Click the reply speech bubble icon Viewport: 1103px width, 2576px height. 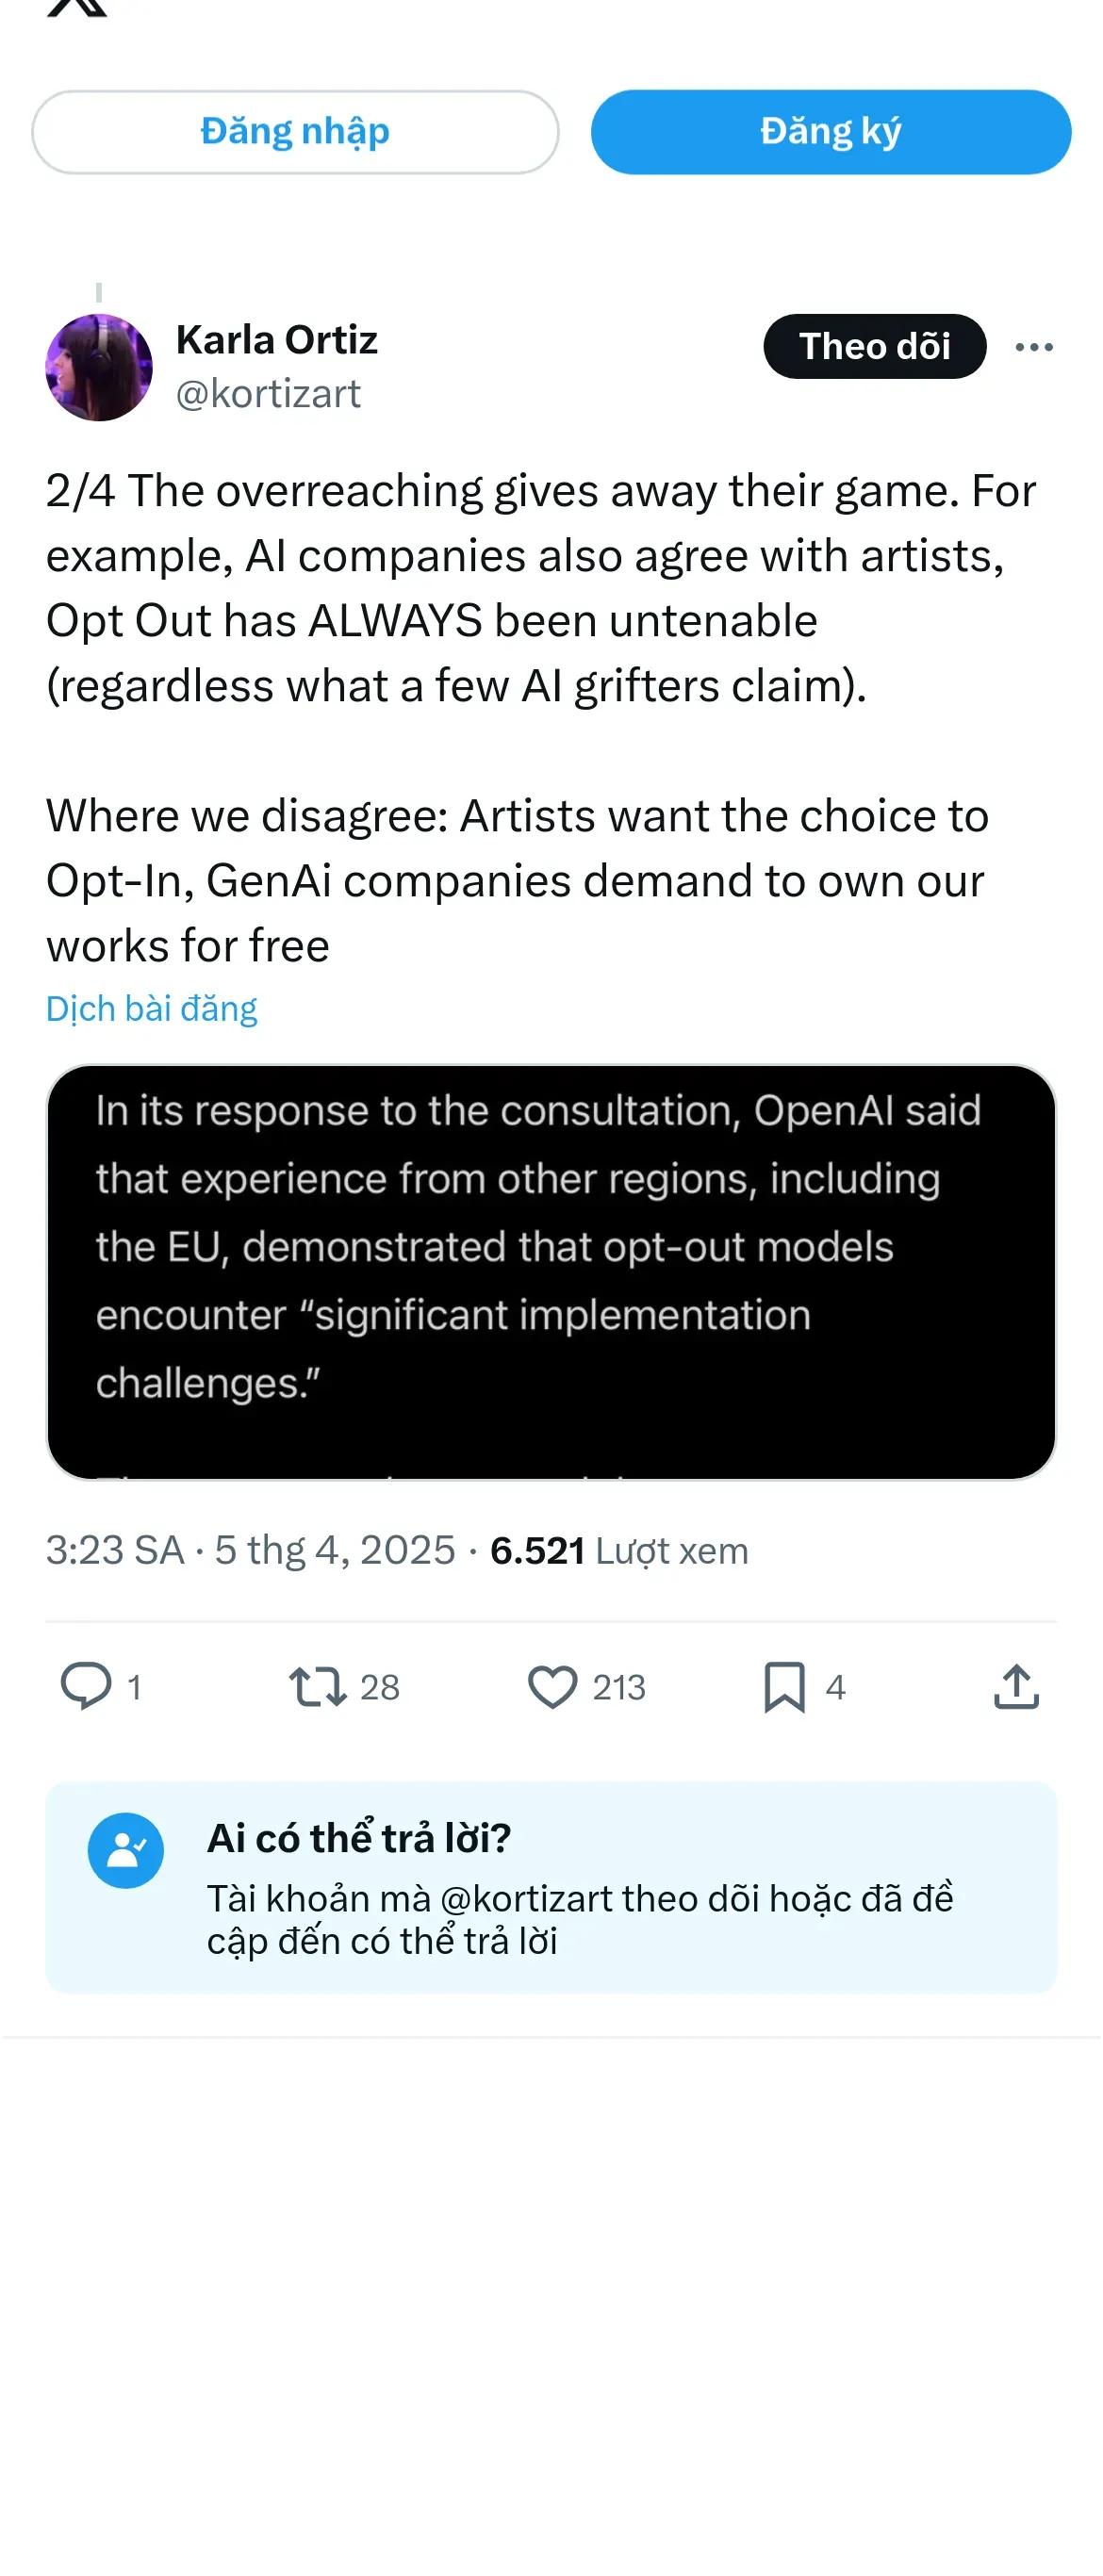point(86,1686)
